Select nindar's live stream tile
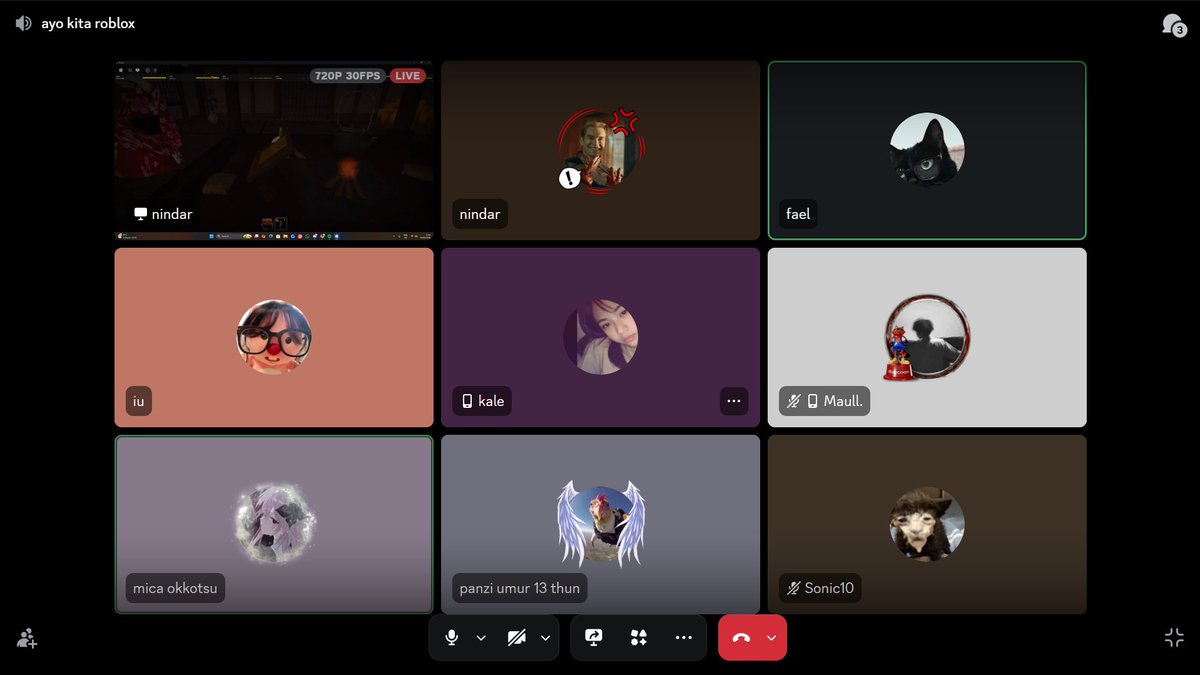Viewport: 1200px width, 675px height. pyautogui.click(x=273, y=150)
